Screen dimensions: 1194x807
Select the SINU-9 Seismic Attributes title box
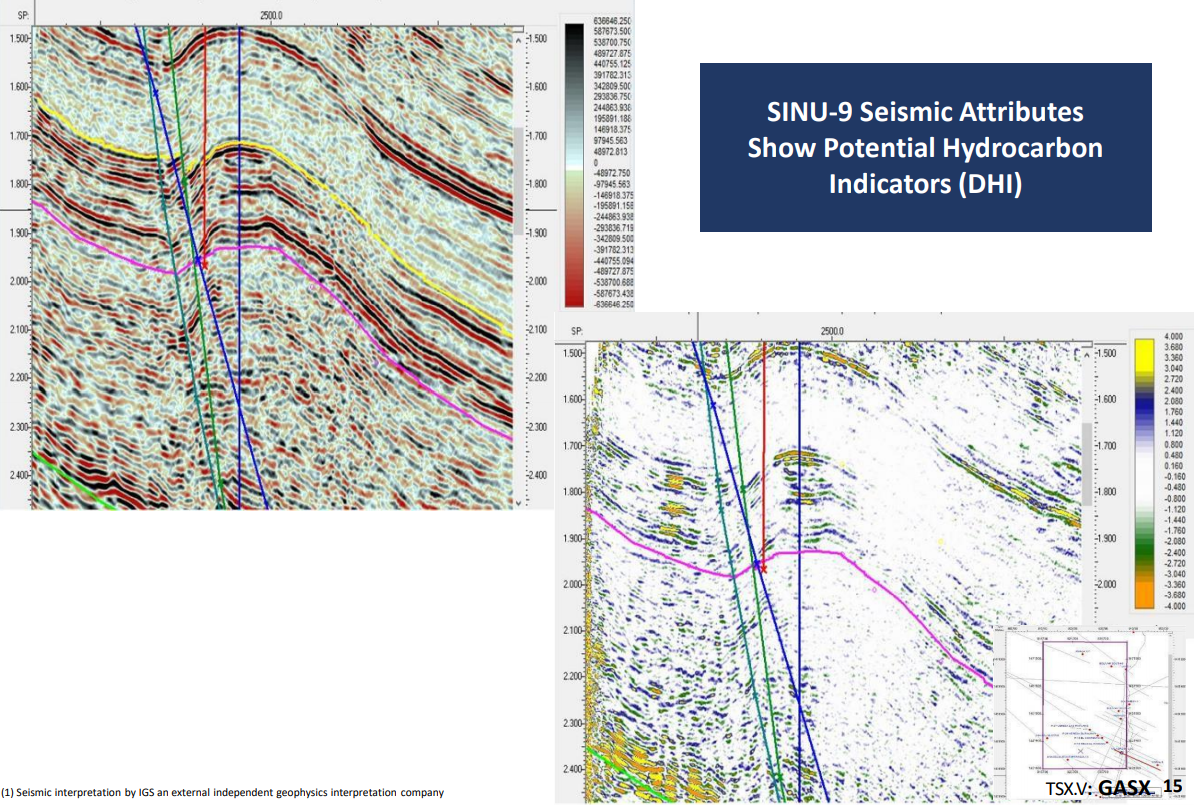click(925, 148)
